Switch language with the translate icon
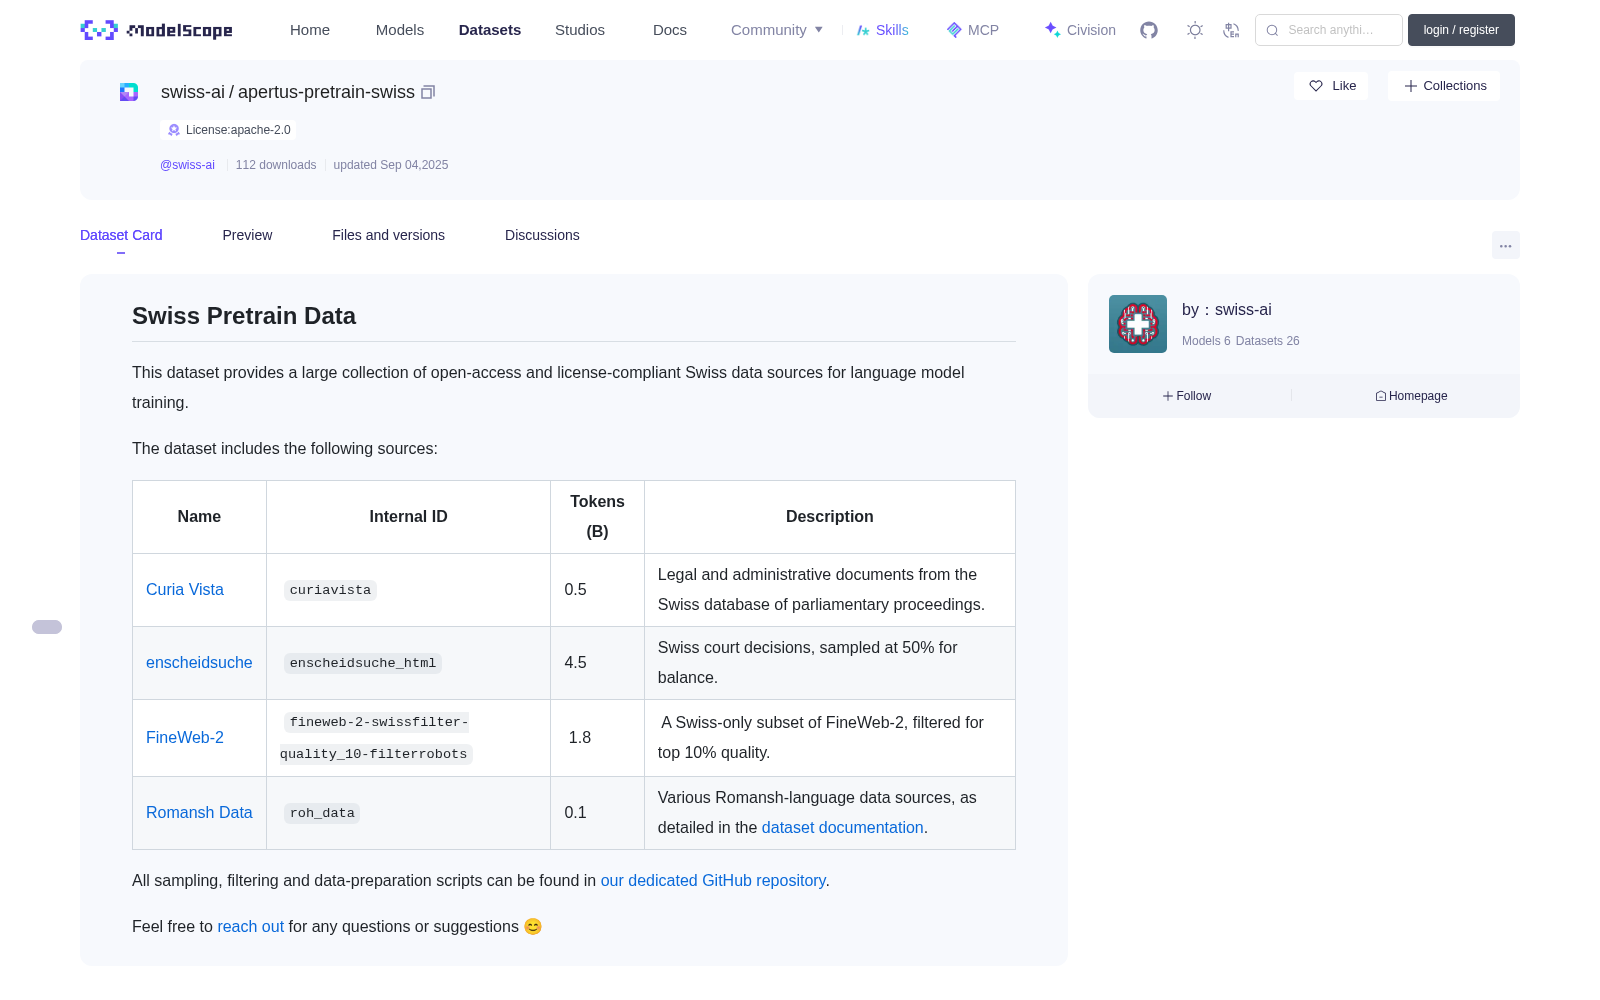1600x1000 pixels. coord(1232,30)
